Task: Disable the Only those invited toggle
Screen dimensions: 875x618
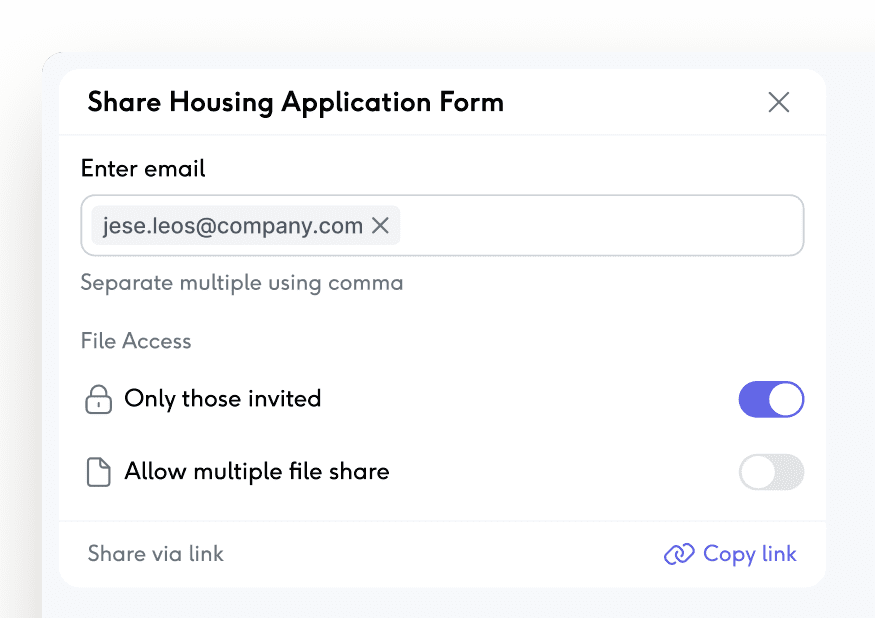Action: point(771,400)
